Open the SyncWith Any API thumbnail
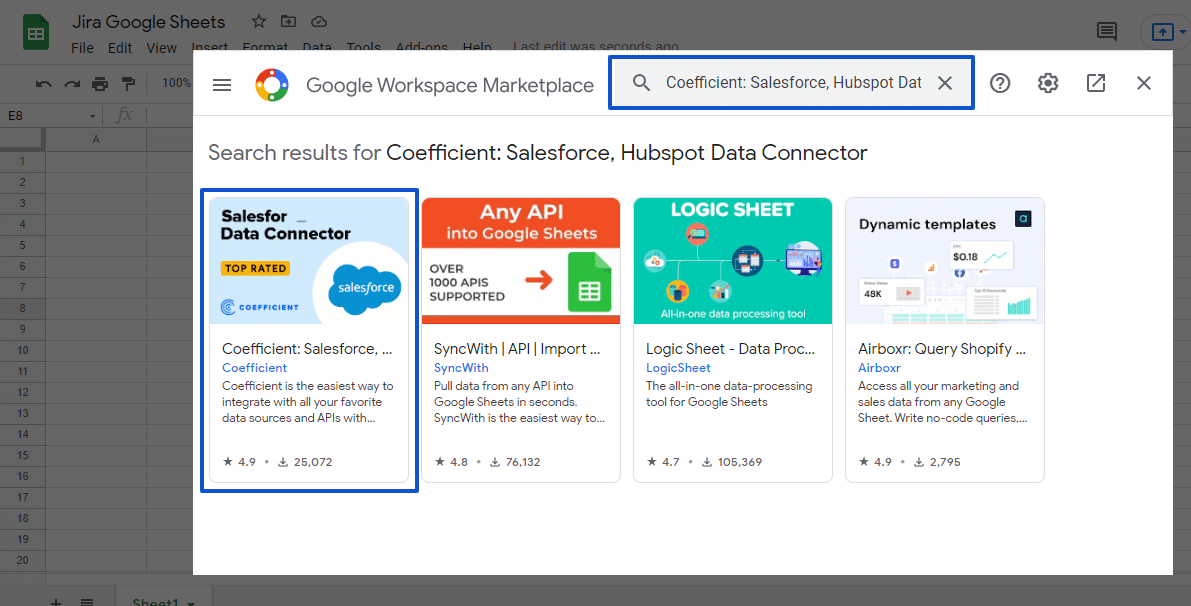The height and width of the screenshot is (606, 1191). [521, 261]
